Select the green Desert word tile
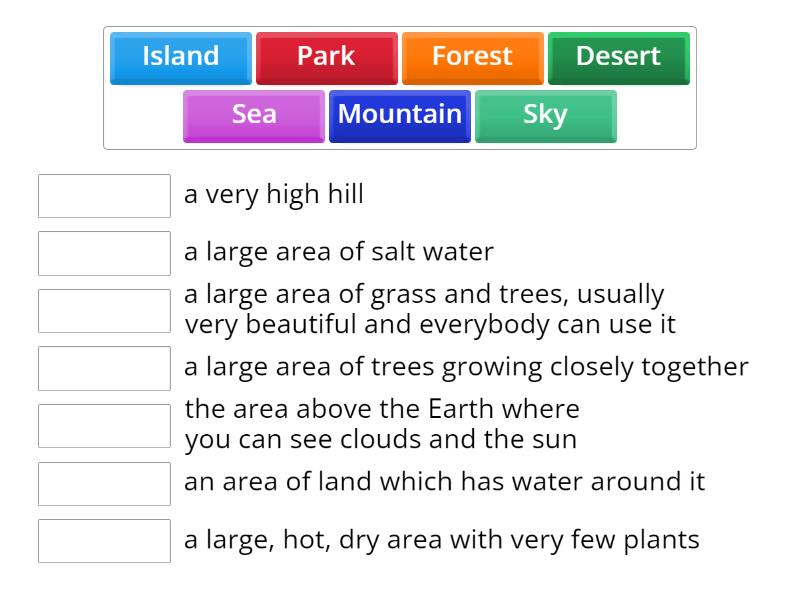Viewport: 800px width, 600px height. (618, 58)
